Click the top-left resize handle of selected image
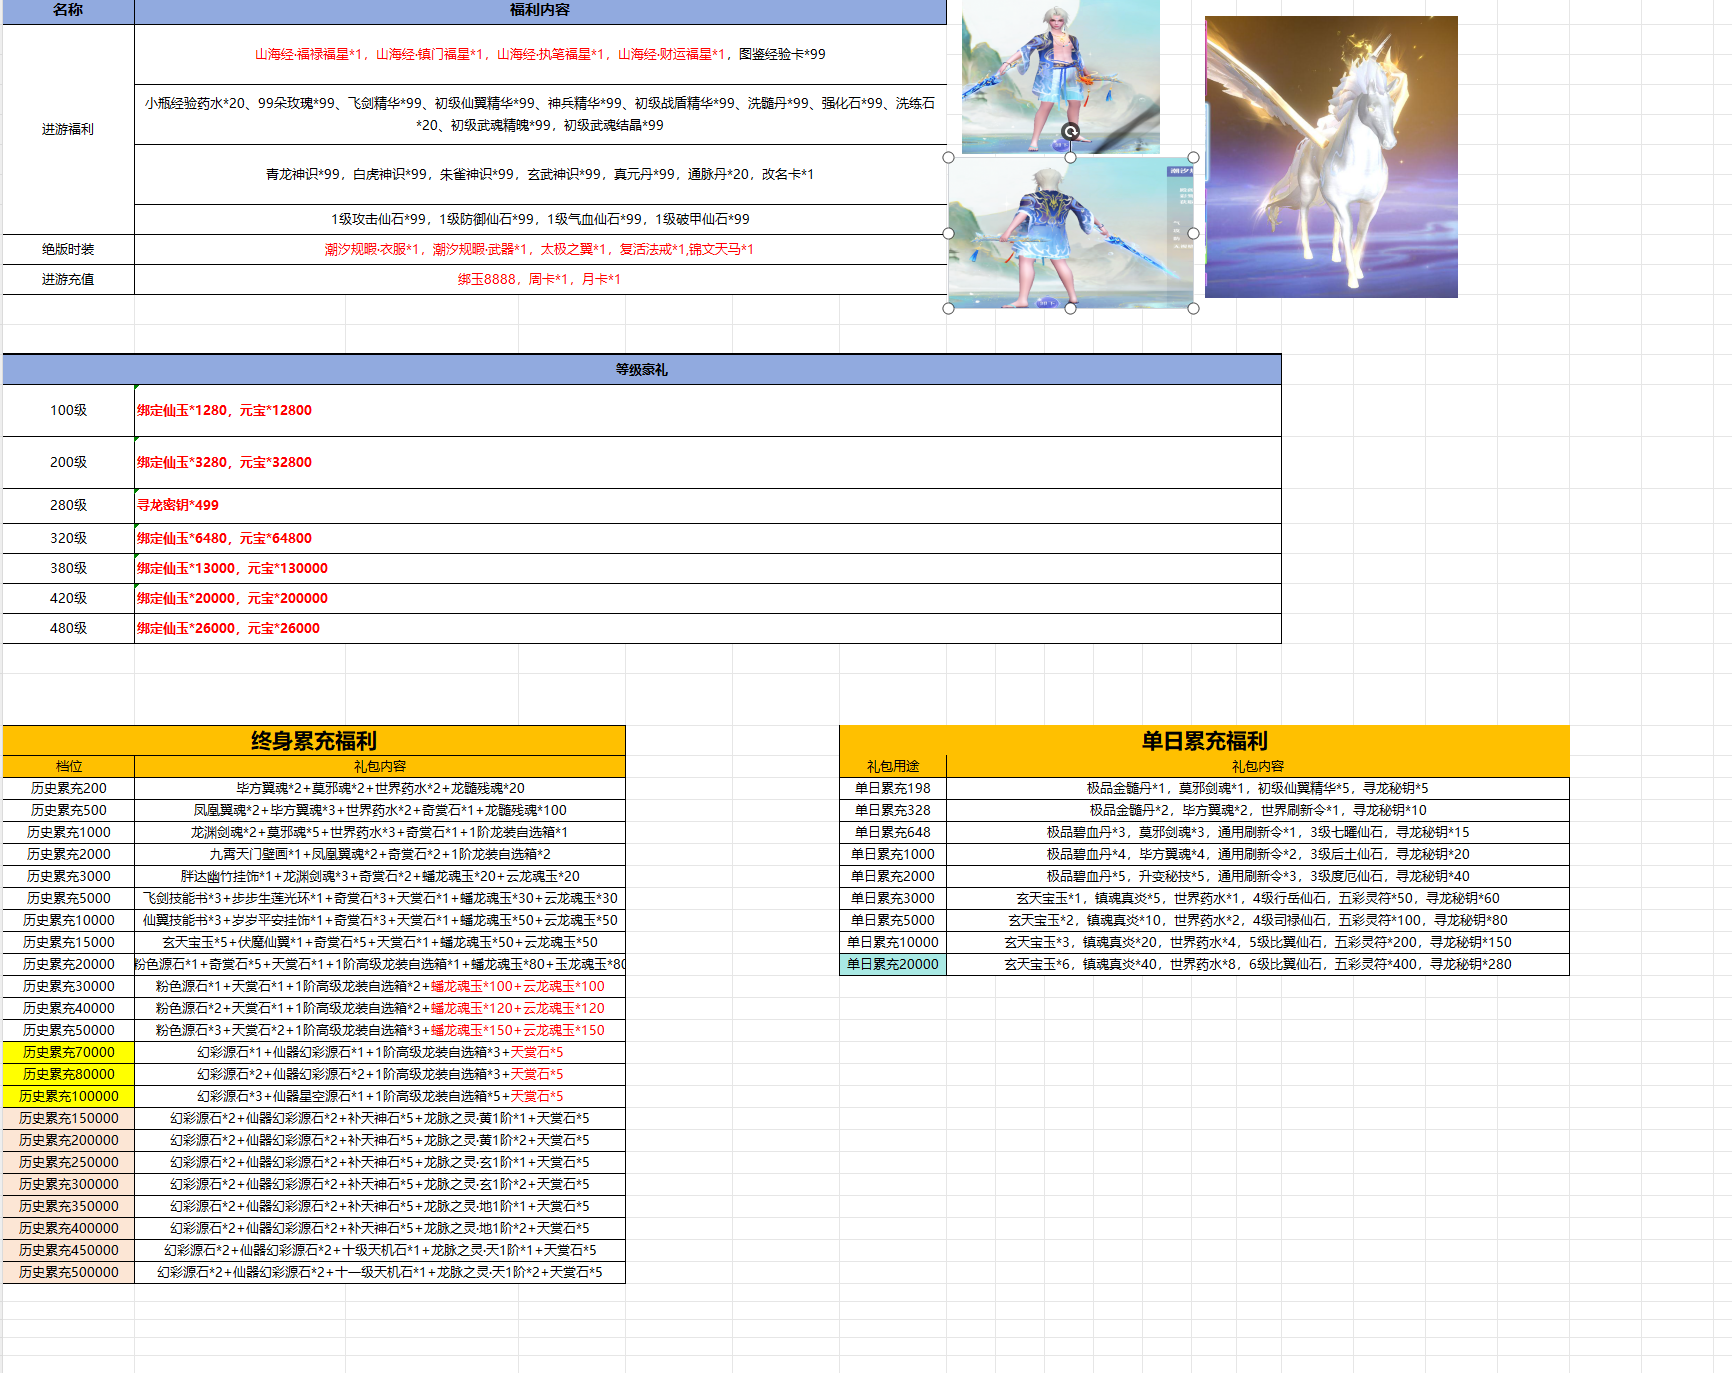The height and width of the screenshot is (1373, 1732). 948,158
